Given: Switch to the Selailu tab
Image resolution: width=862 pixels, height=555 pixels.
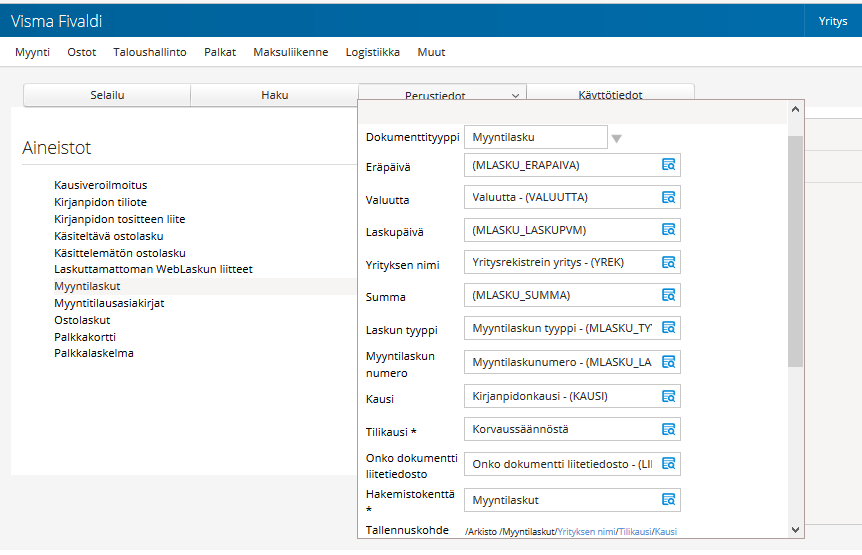Looking at the screenshot, I should tap(107, 95).
